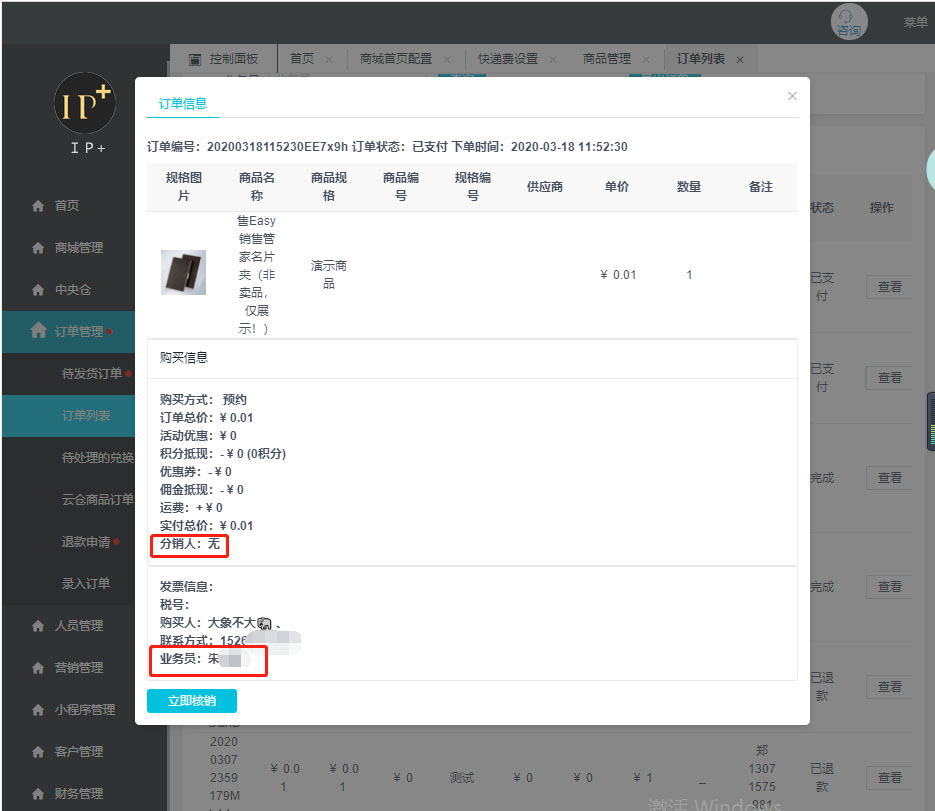Open 退款申请 in sidebar
935x811 pixels.
click(x=85, y=542)
